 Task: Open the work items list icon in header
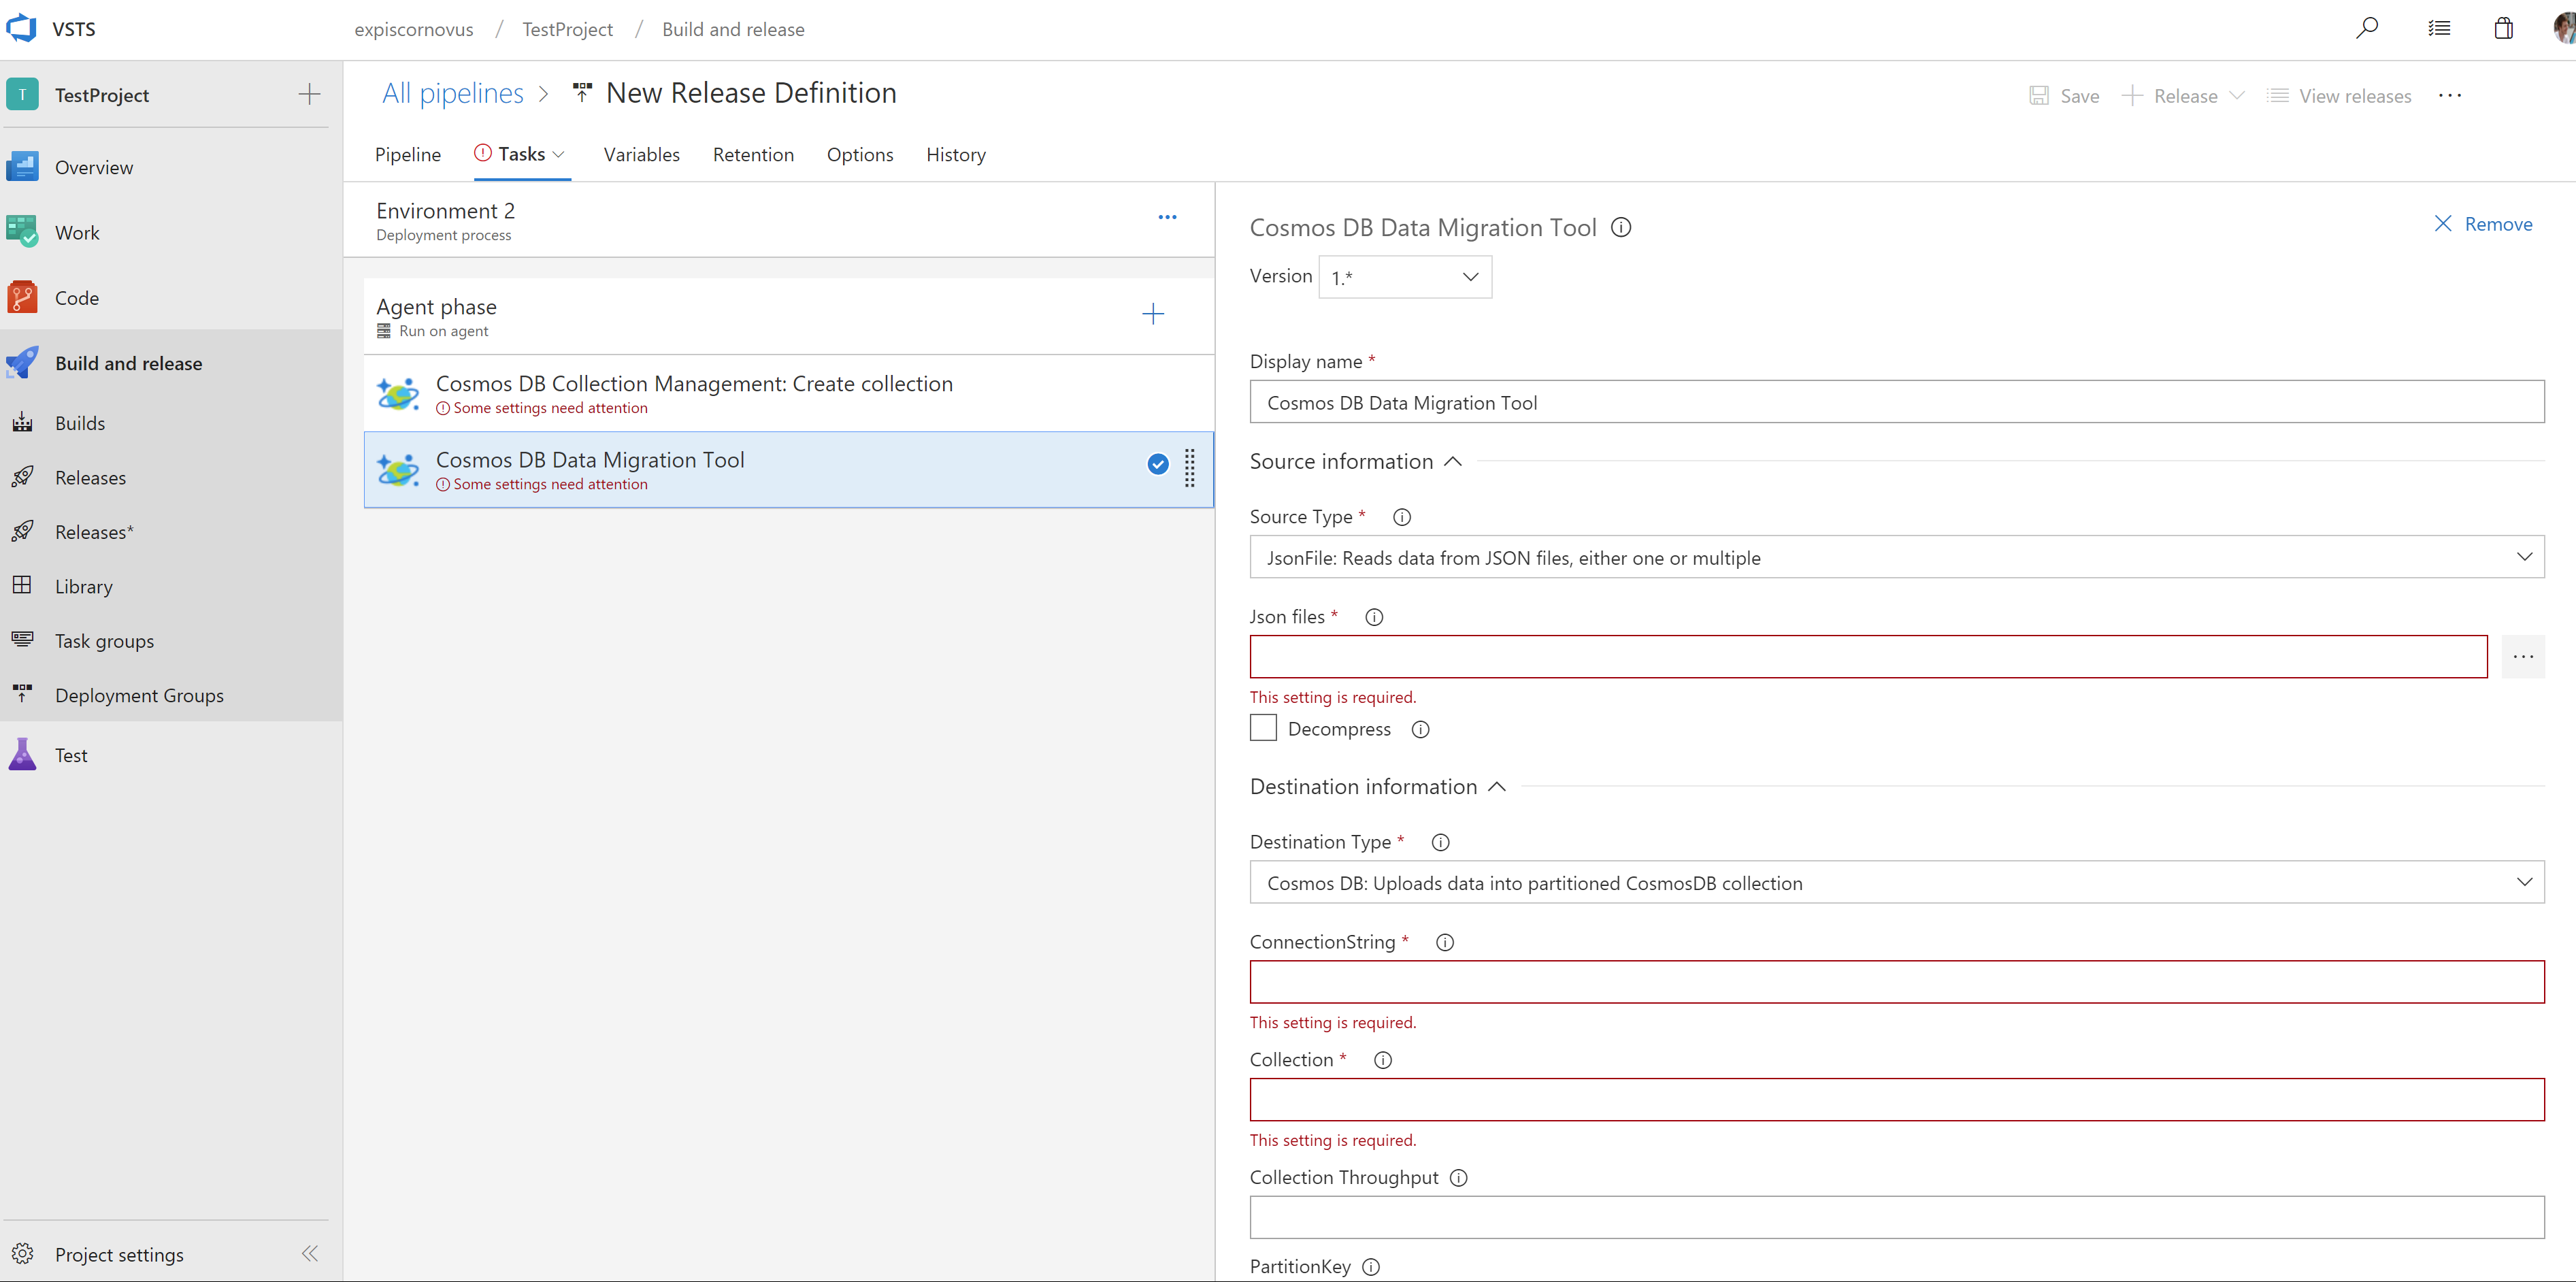(x=2439, y=28)
